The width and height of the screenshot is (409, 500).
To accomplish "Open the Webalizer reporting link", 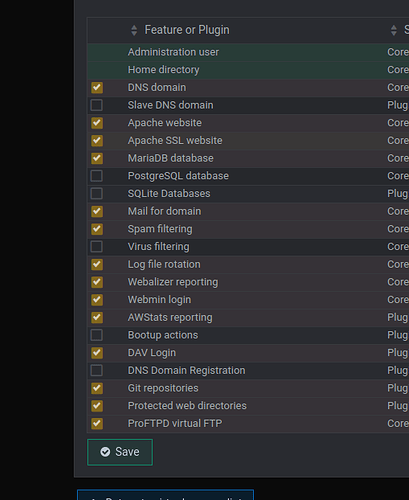I will [173, 282].
